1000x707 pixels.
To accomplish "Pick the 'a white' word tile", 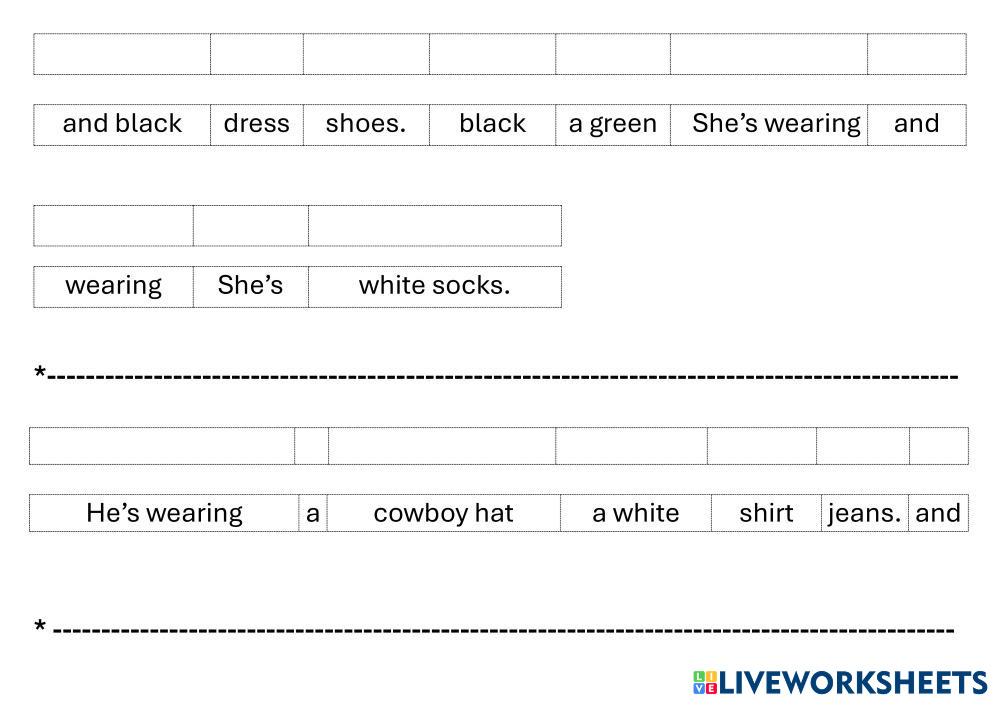I will 635,513.
